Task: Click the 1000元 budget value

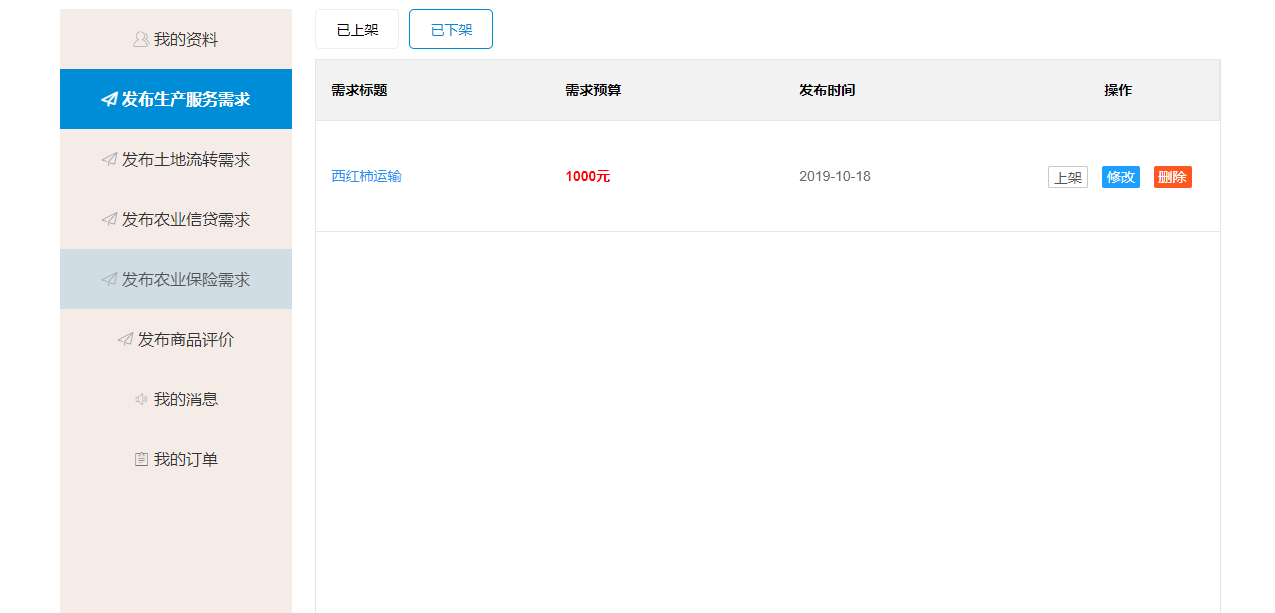Action: (587, 177)
